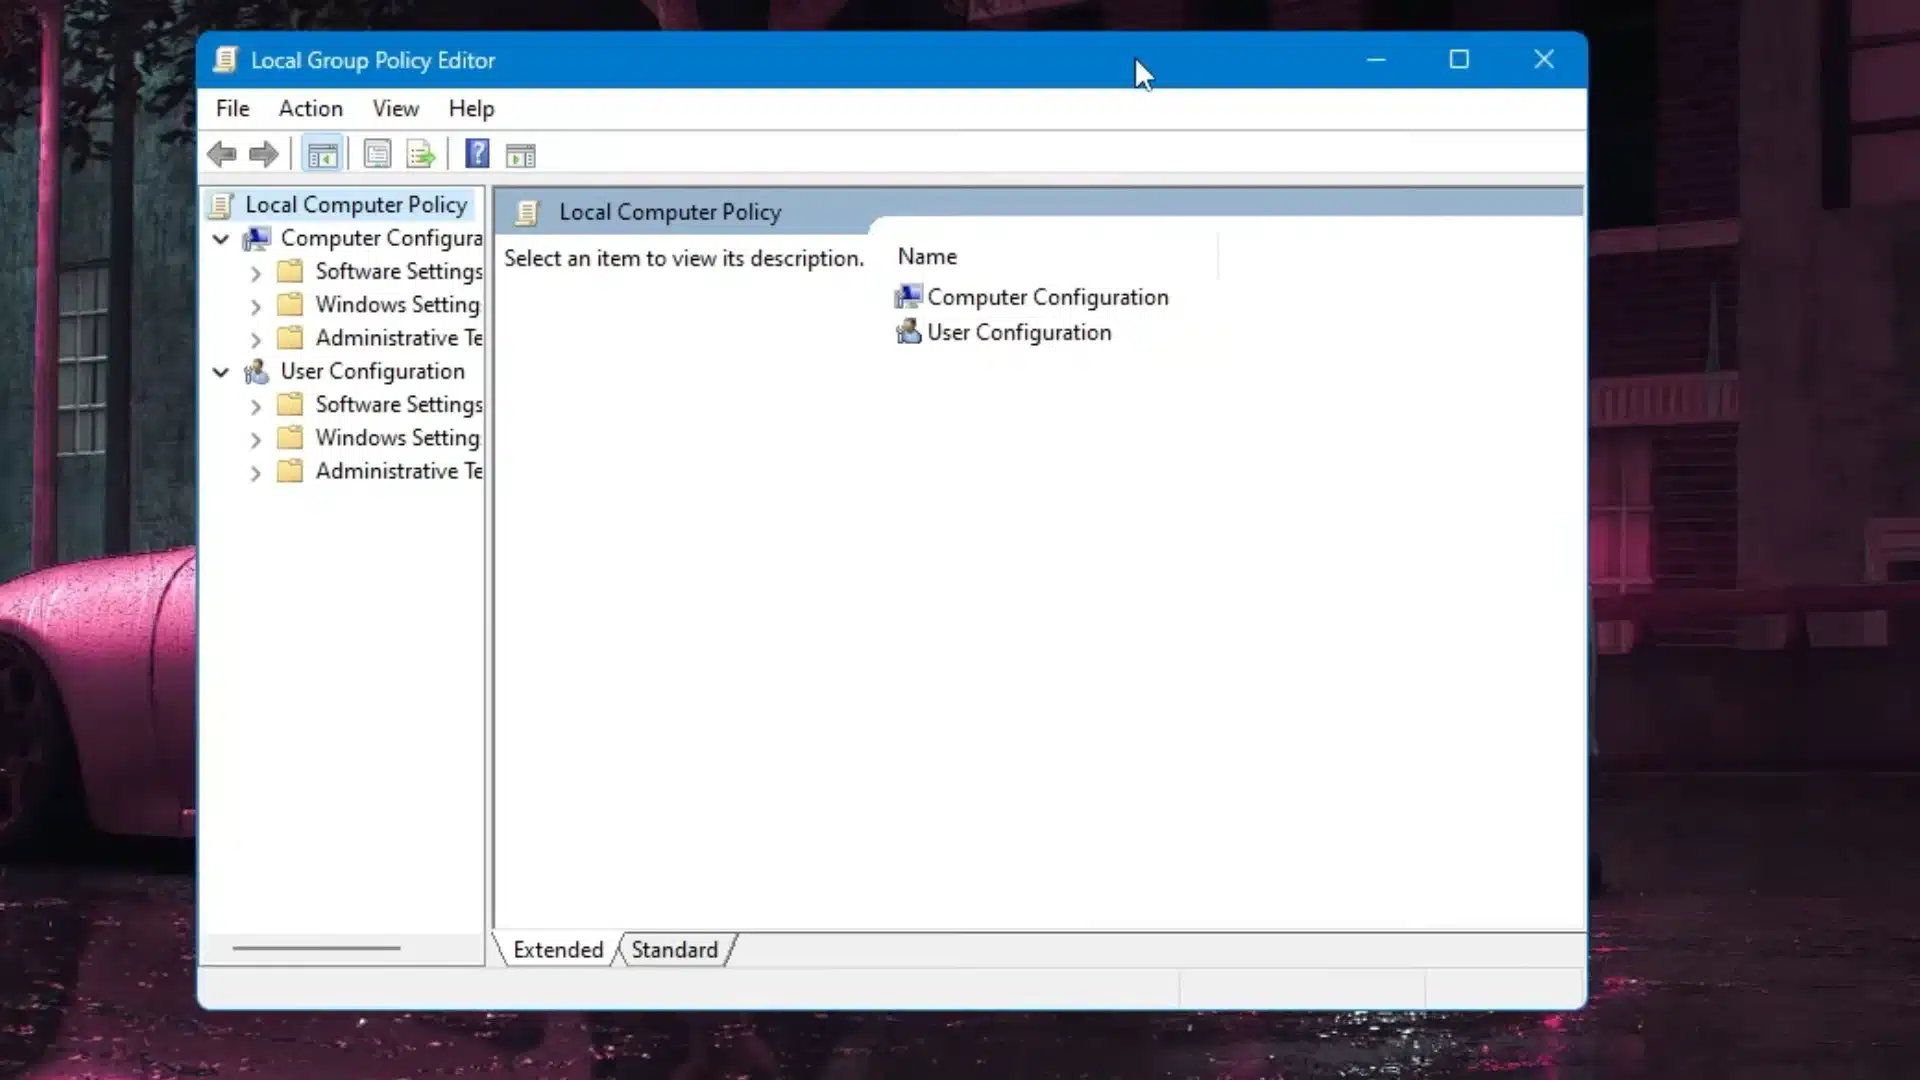Open the Action menu
The height and width of the screenshot is (1080, 1920).
311,108
